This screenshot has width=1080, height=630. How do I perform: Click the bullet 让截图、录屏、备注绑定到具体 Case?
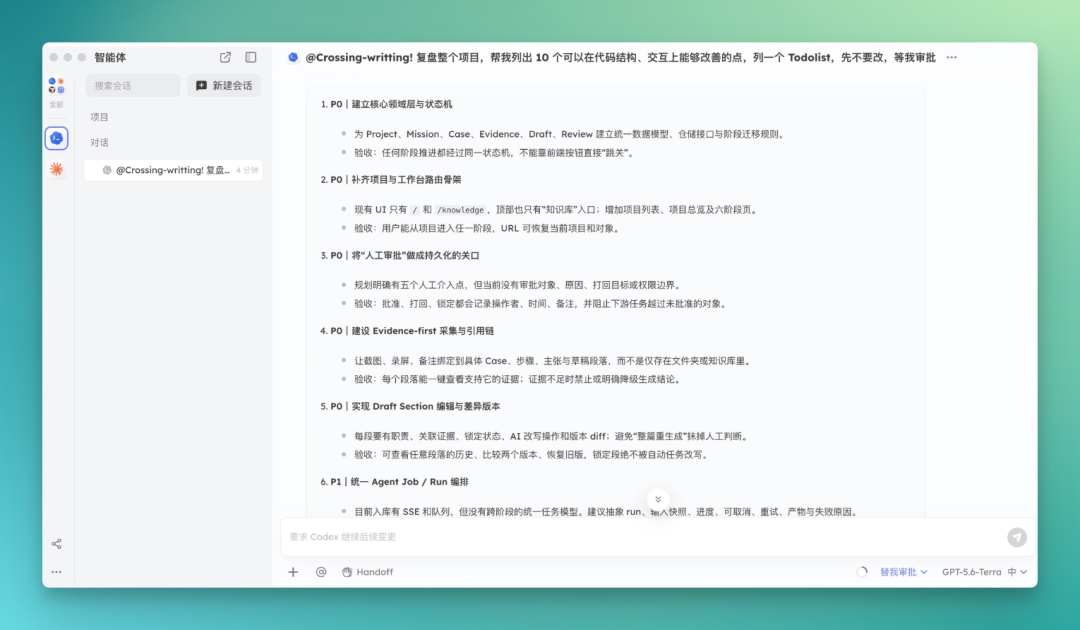click(553, 361)
